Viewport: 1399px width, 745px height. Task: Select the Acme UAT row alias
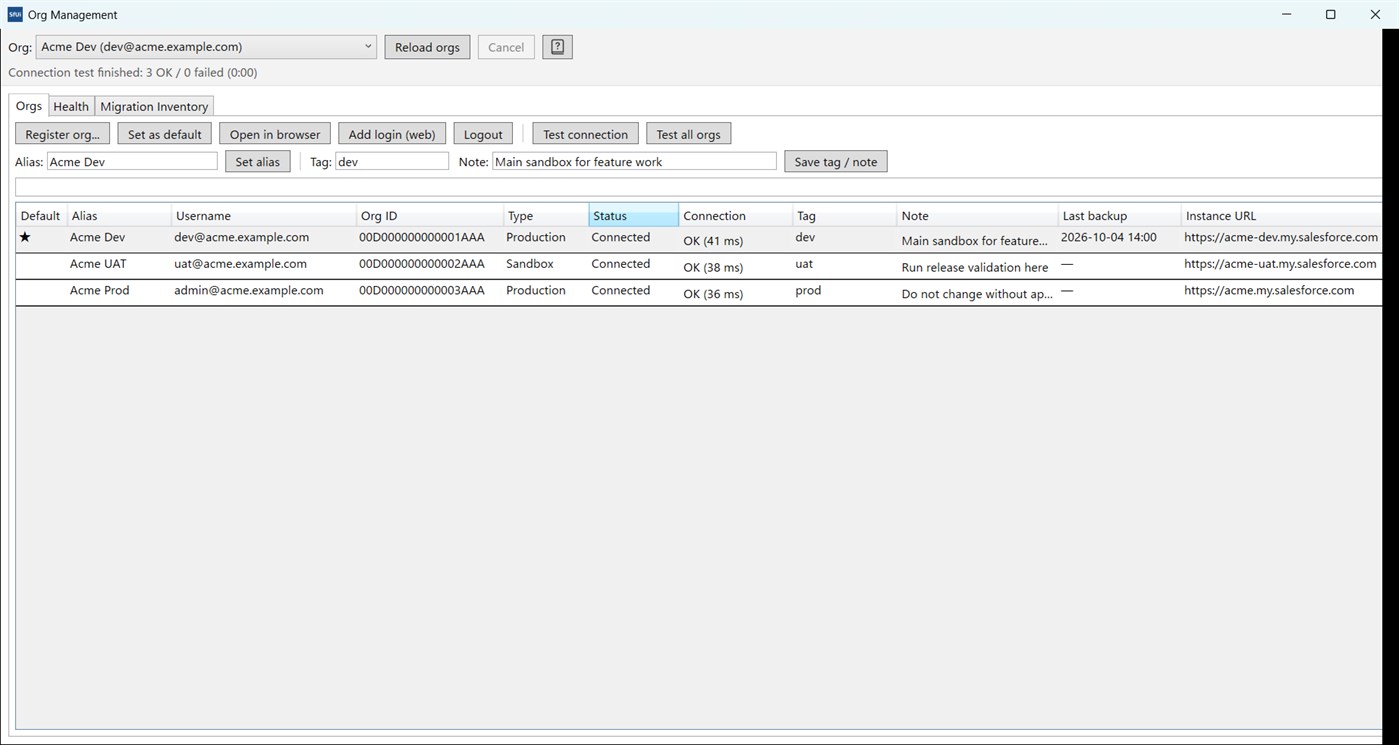(x=98, y=264)
